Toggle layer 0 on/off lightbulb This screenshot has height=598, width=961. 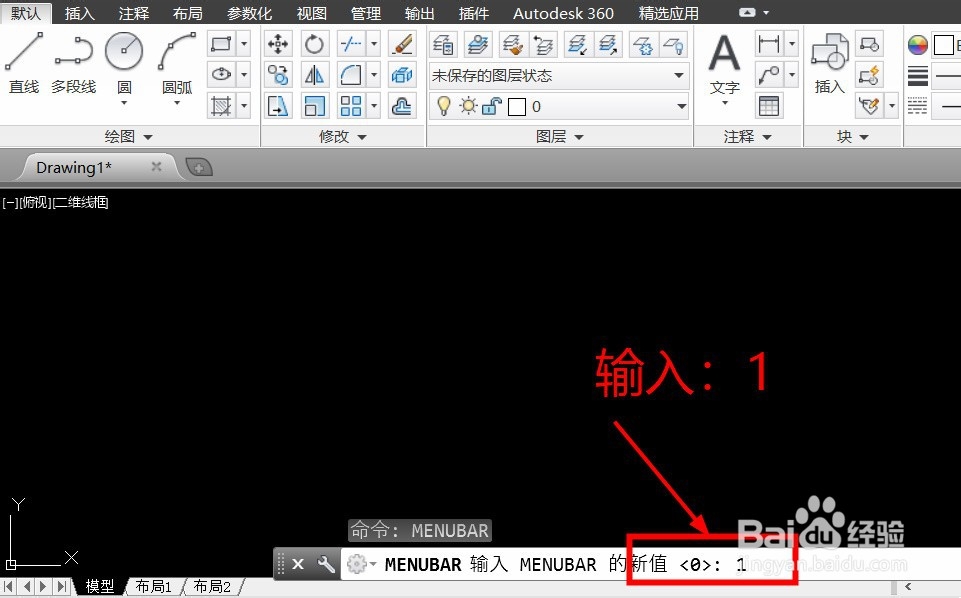(x=444, y=107)
